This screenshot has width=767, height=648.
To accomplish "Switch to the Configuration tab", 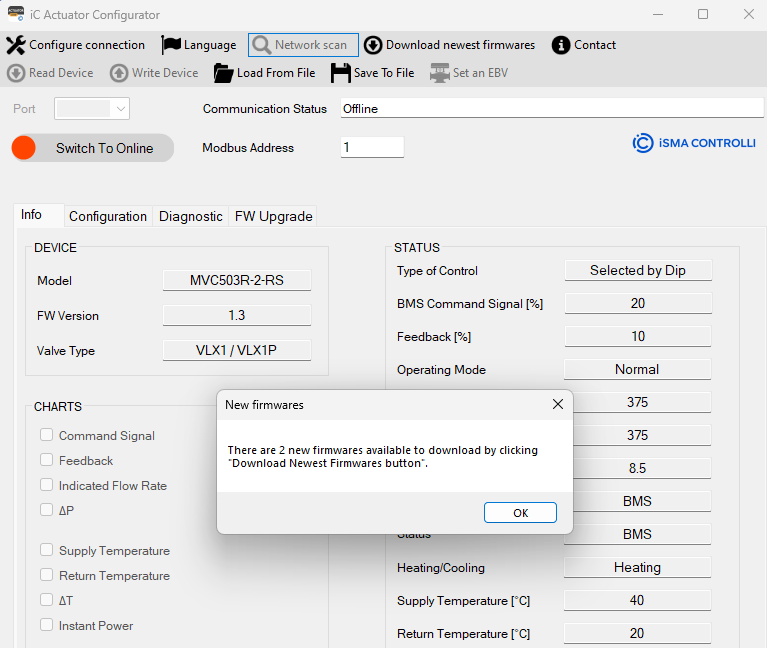I will click(108, 216).
